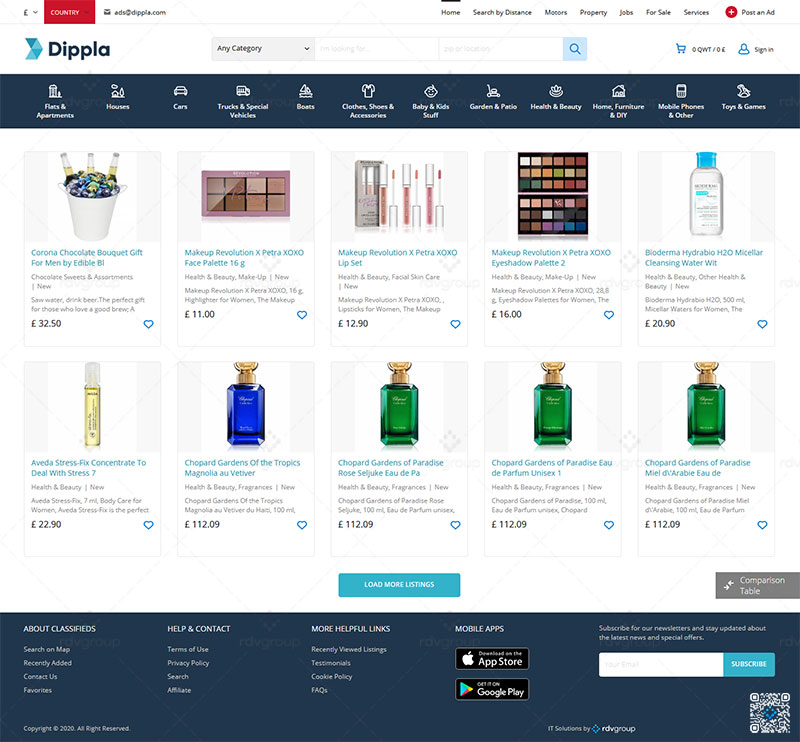Download from the App Store badge
The width and height of the screenshot is (800, 742).
(x=492, y=659)
